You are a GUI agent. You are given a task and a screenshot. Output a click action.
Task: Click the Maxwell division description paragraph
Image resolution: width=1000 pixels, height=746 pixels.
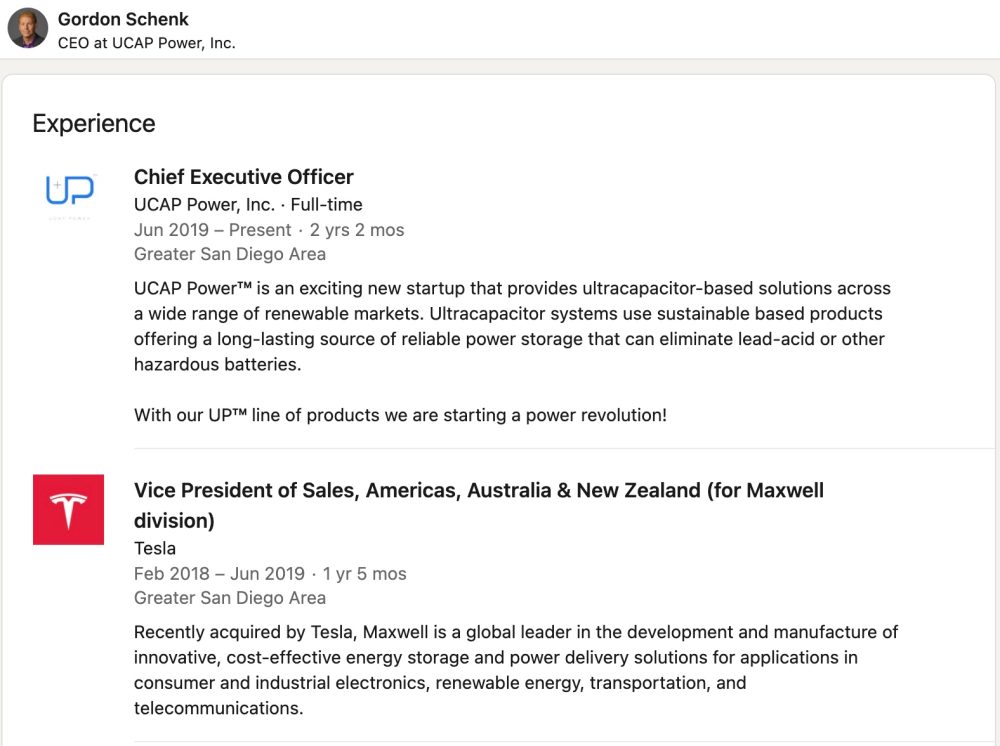point(515,670)
